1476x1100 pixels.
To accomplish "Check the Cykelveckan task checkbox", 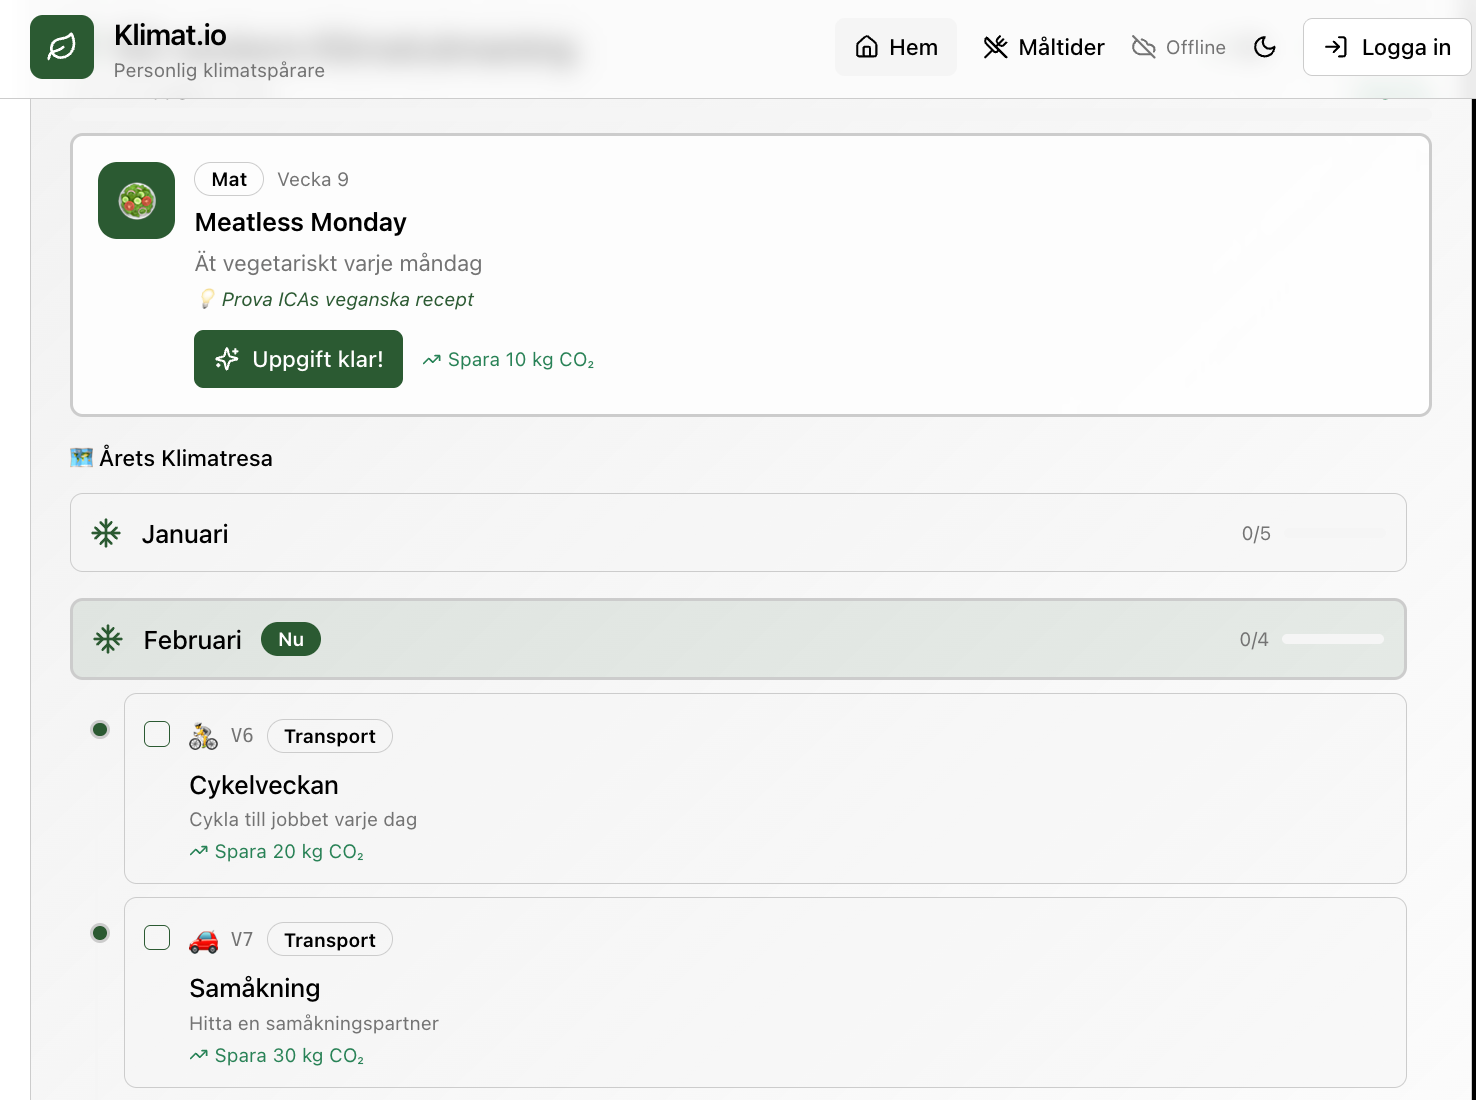I will [157, 734].
